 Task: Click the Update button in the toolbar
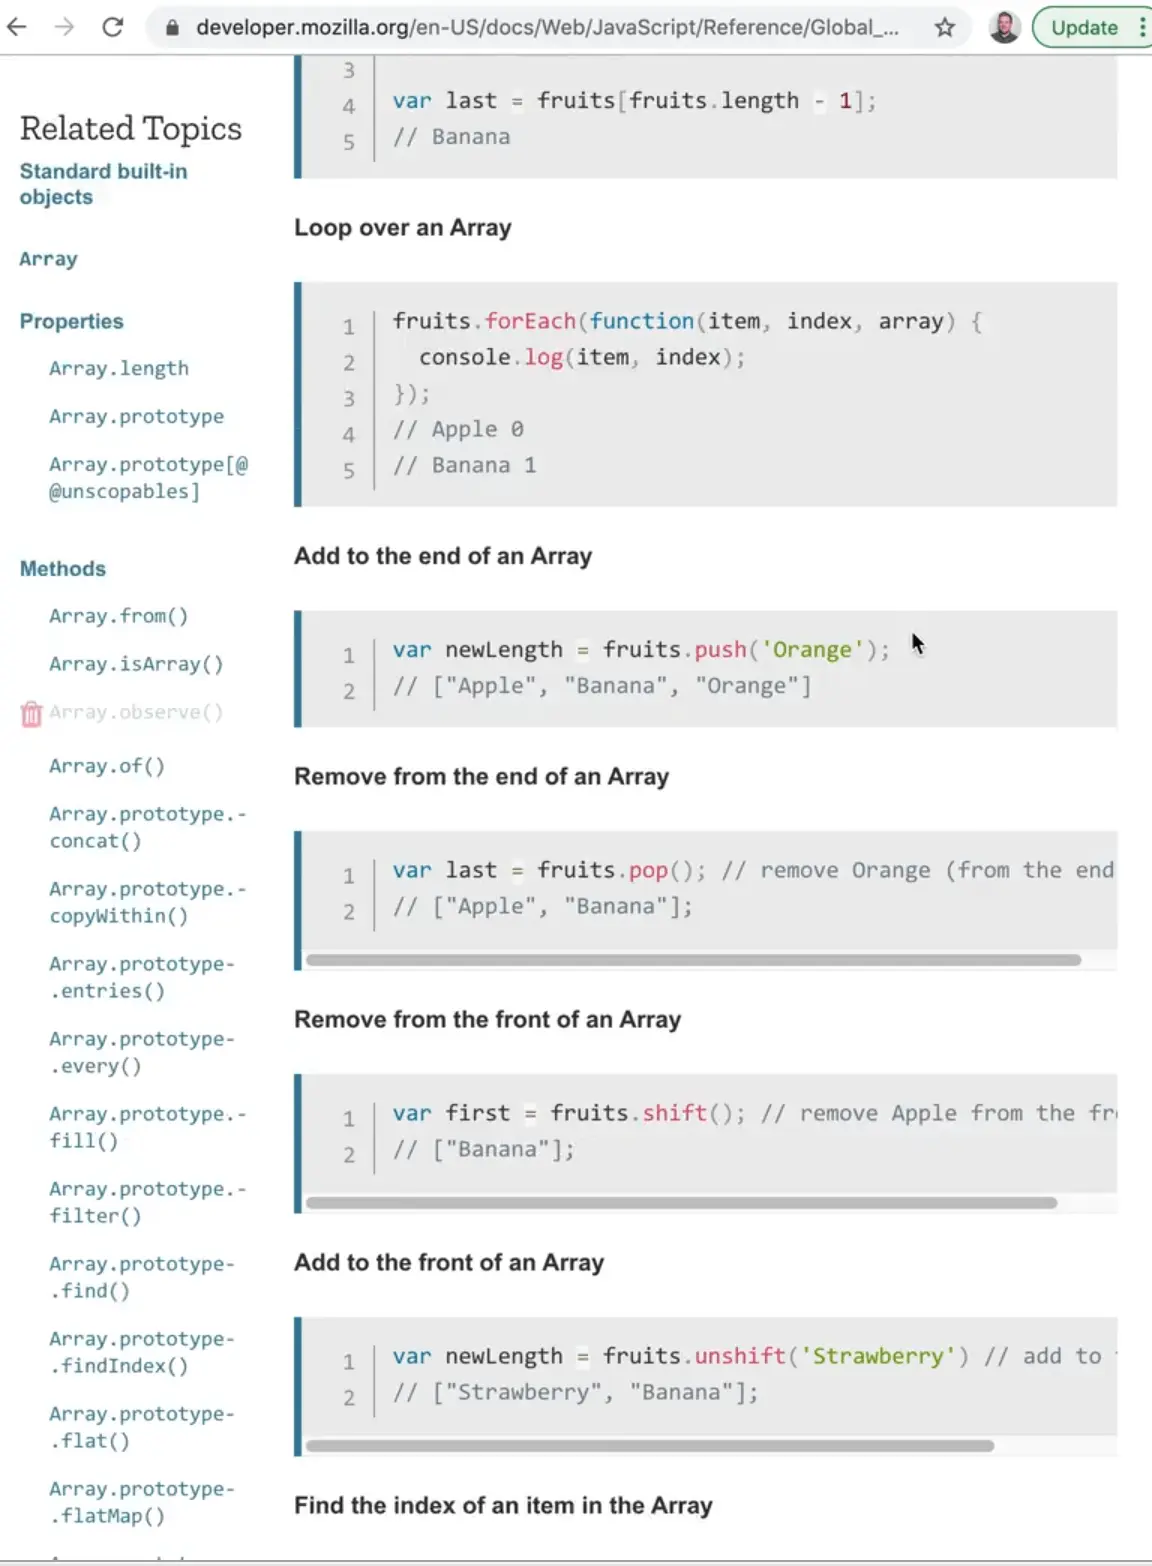(1083, 27)
